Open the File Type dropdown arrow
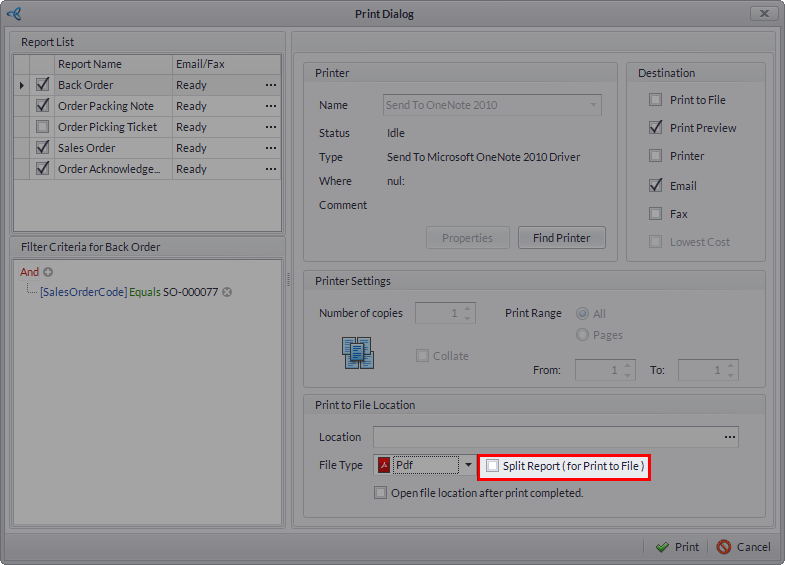 (x=468, y=465)
